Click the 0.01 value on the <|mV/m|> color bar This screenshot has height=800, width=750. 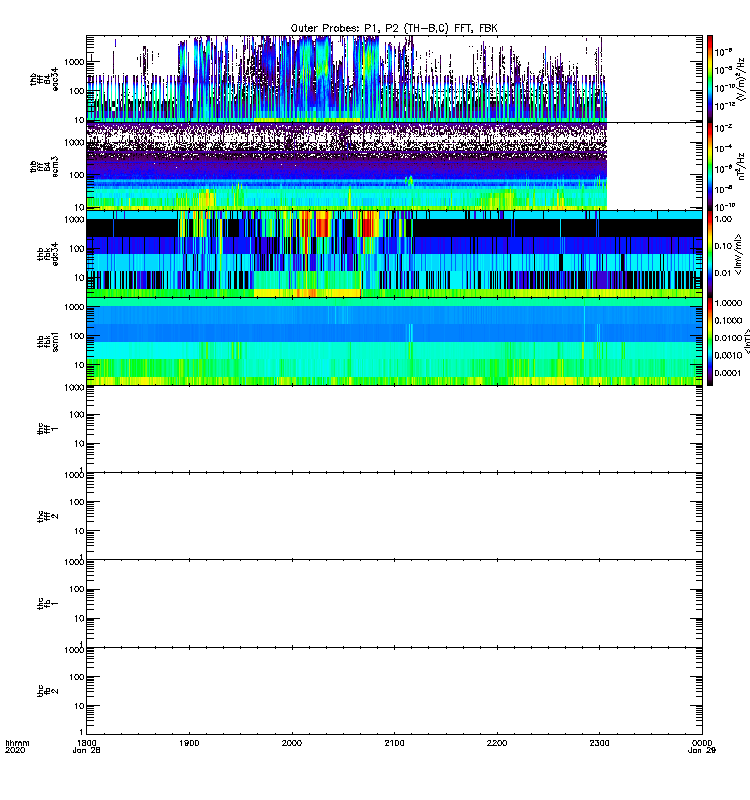click(x=723, y=273)
